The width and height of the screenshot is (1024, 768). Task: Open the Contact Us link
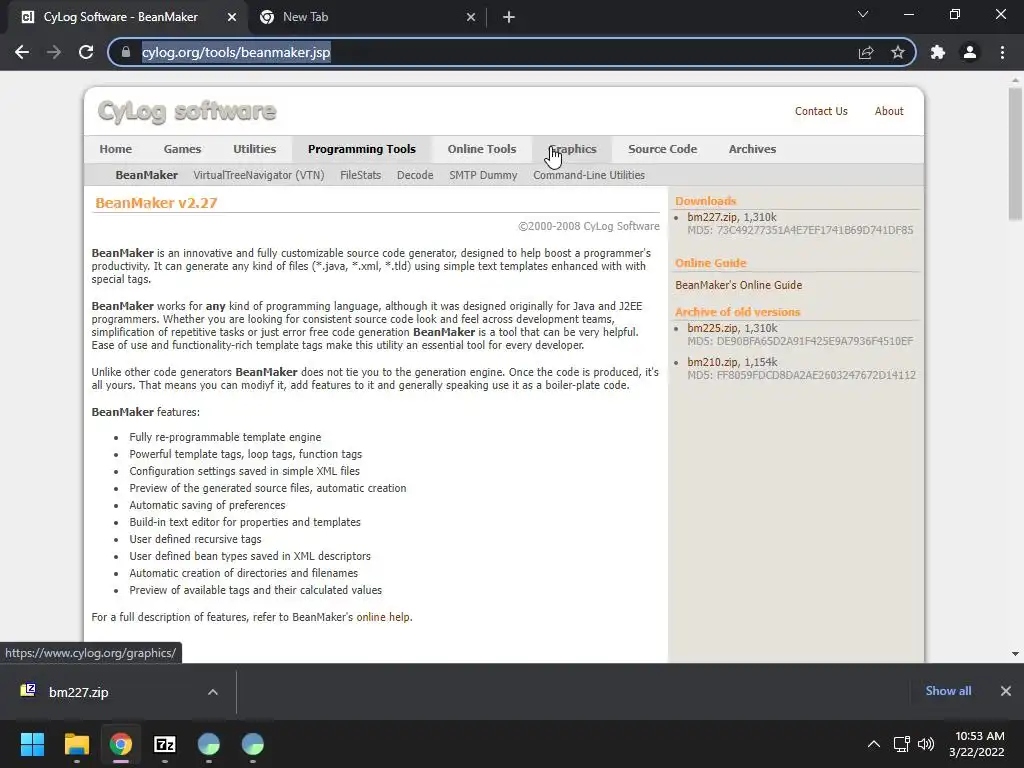821,111
